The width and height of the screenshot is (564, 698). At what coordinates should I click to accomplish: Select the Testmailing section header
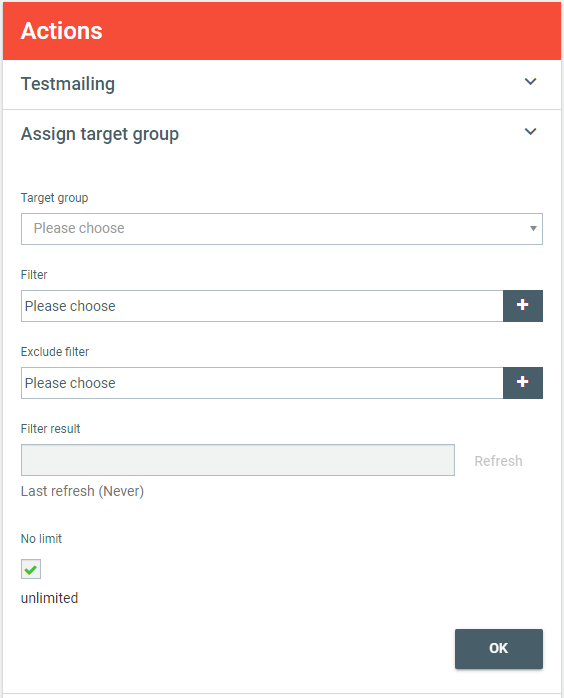click(x=282, y=85)
